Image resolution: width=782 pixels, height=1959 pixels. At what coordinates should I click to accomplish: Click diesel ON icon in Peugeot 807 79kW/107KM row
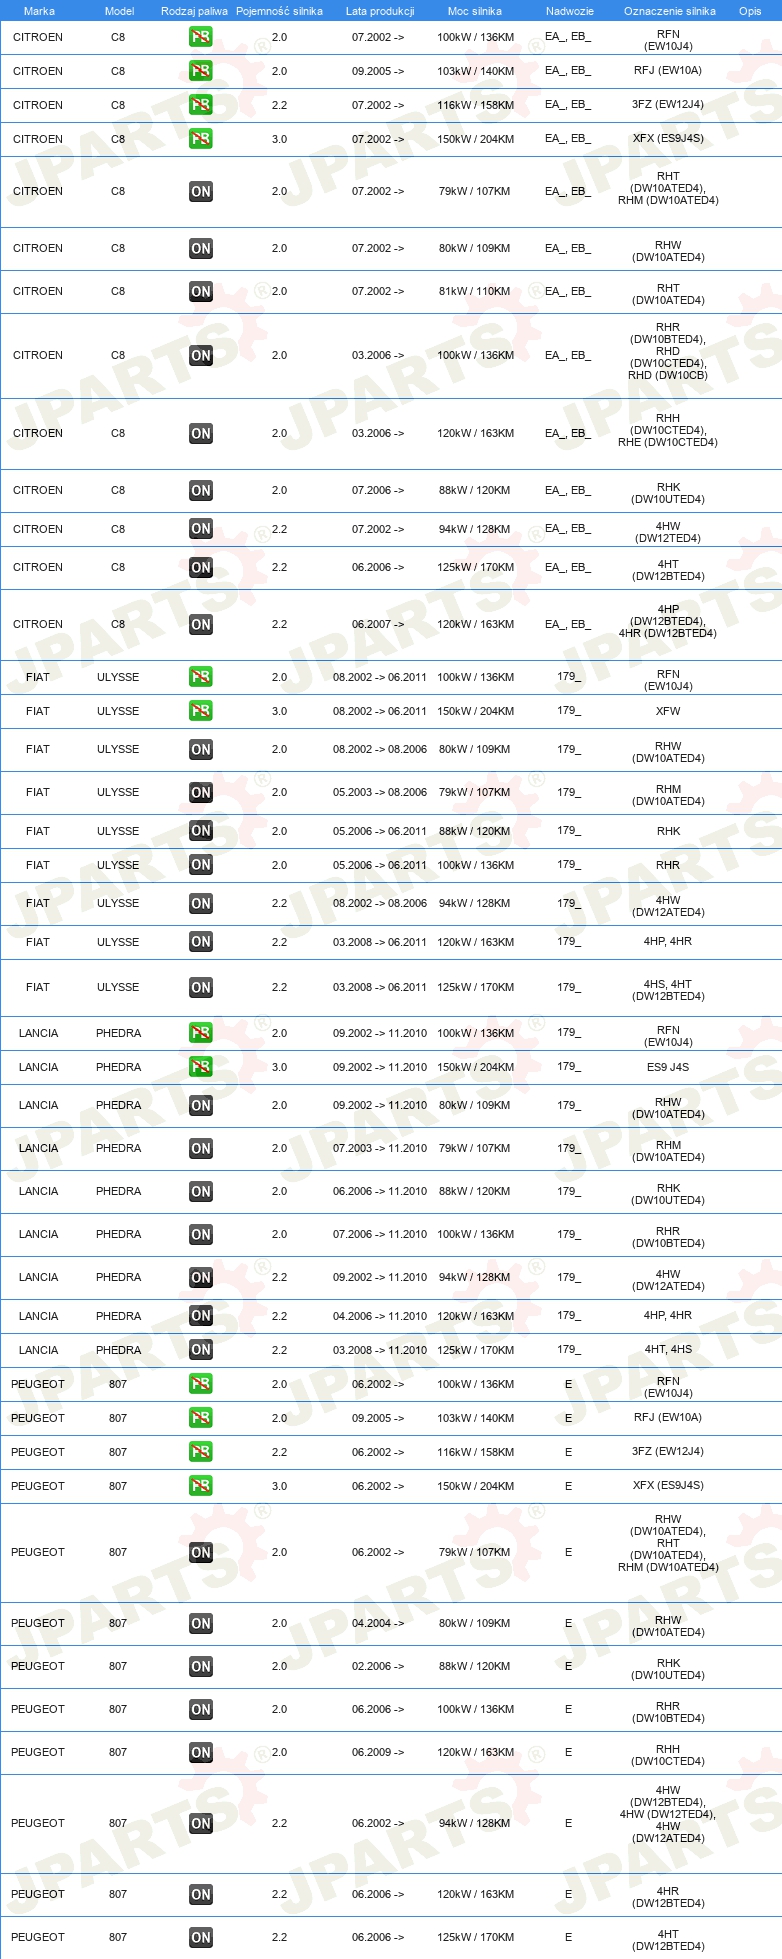pyautogui.click(x=201, y=1552)
